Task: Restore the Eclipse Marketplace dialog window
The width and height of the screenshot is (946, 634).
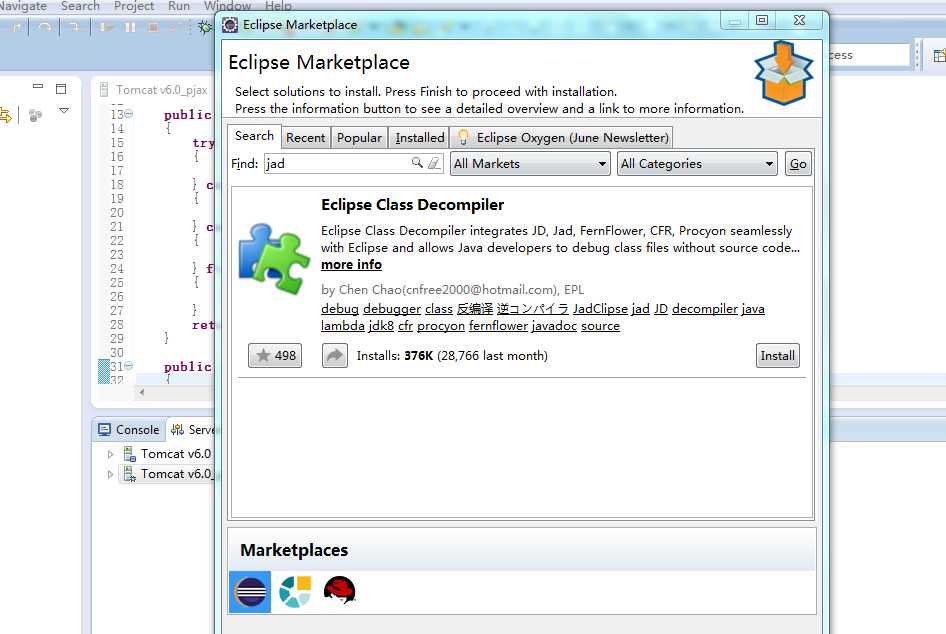Action: 762,20
